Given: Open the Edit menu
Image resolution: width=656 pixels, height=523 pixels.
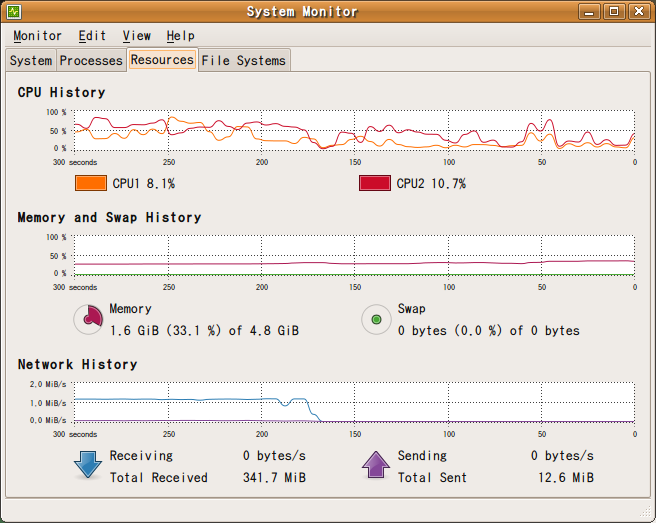Looking at the screenshot, I should pos(92,36).
